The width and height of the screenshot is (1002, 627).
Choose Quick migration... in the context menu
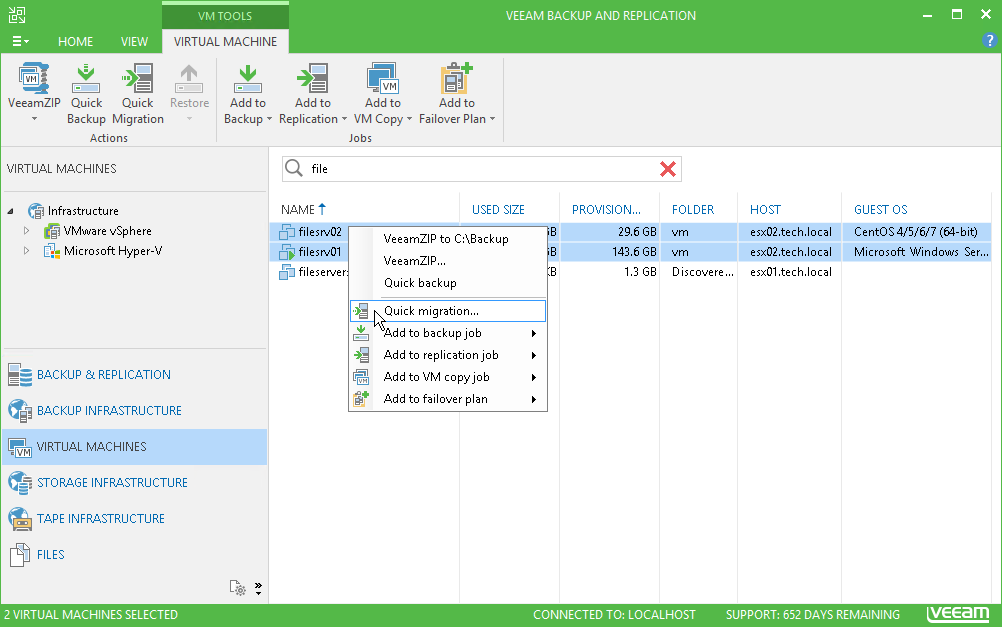pyautogui.click(x=448, y=311)
